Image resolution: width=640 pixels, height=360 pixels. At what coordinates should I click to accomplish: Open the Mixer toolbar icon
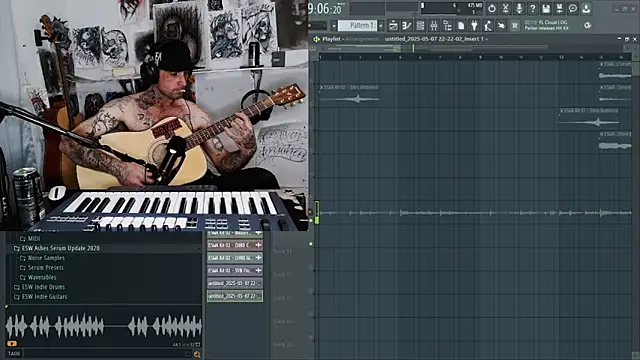[x=433, y=26]
